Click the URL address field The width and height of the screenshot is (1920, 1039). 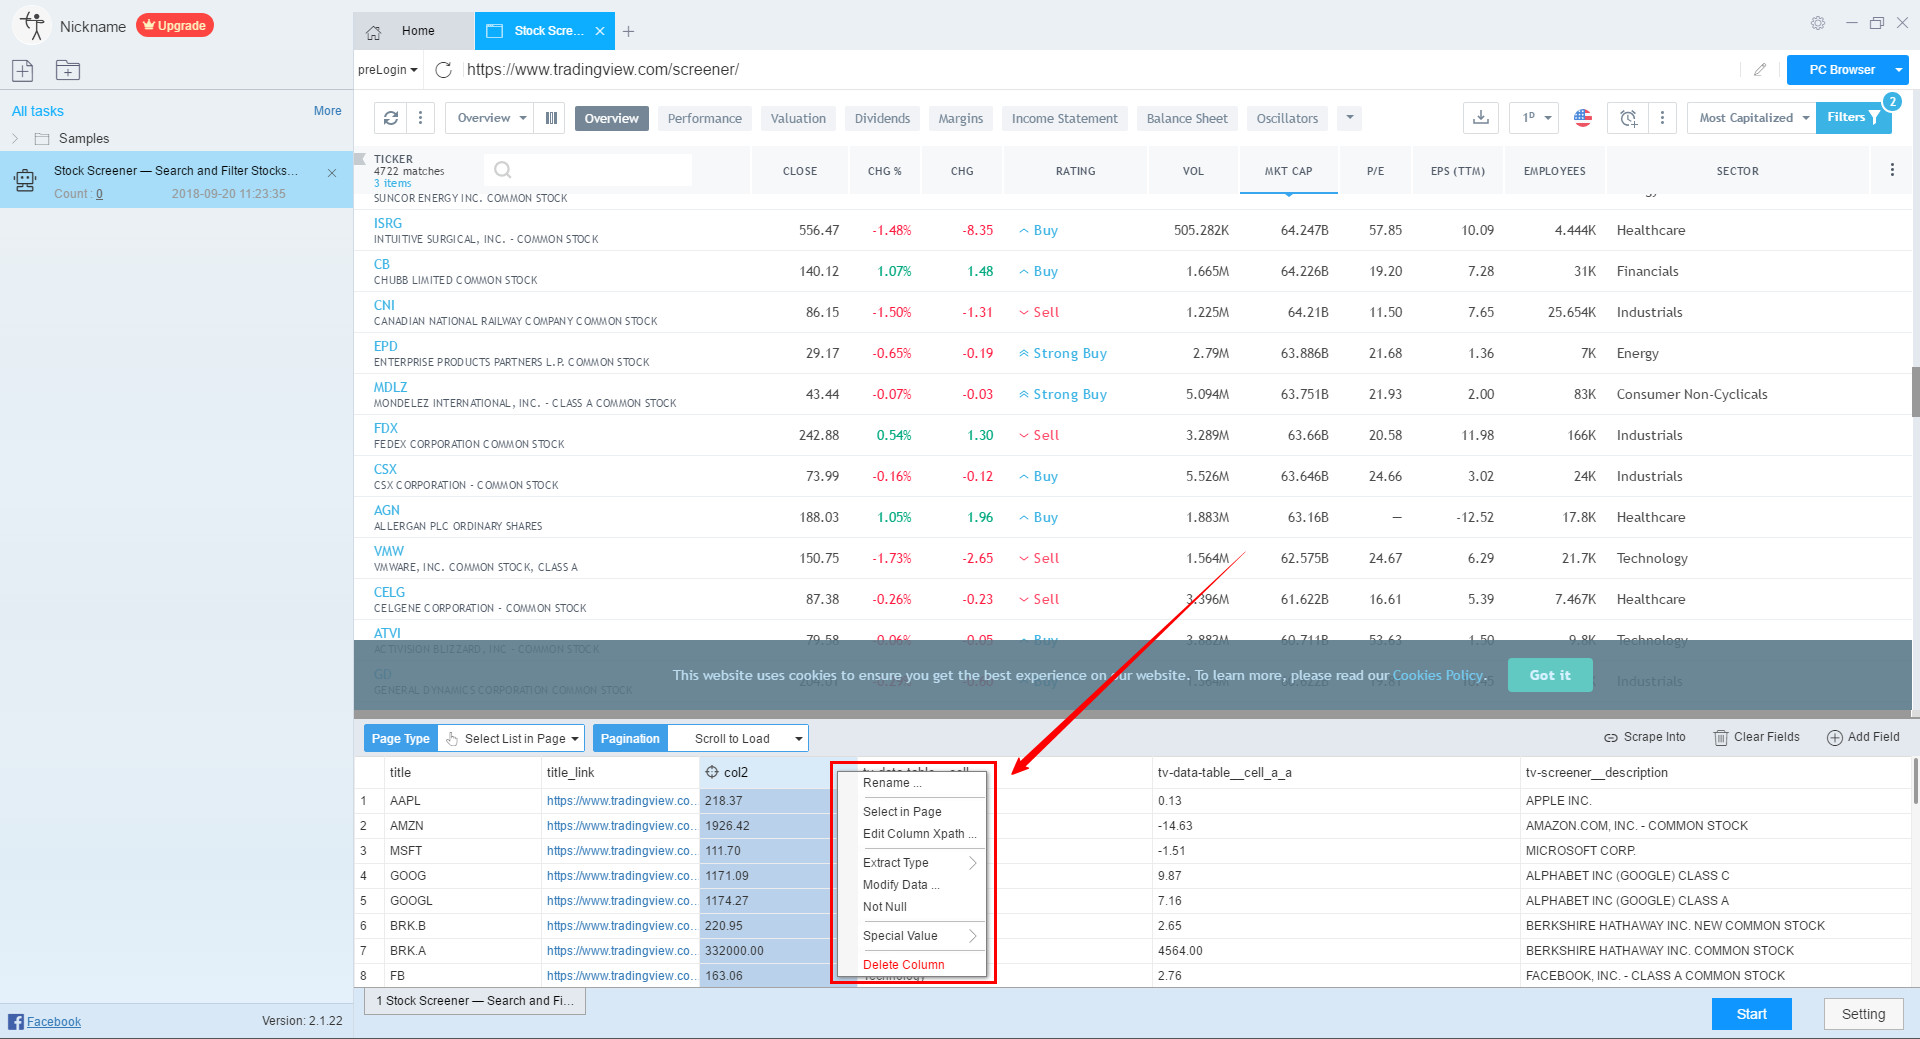click(x=1100, y=70)
